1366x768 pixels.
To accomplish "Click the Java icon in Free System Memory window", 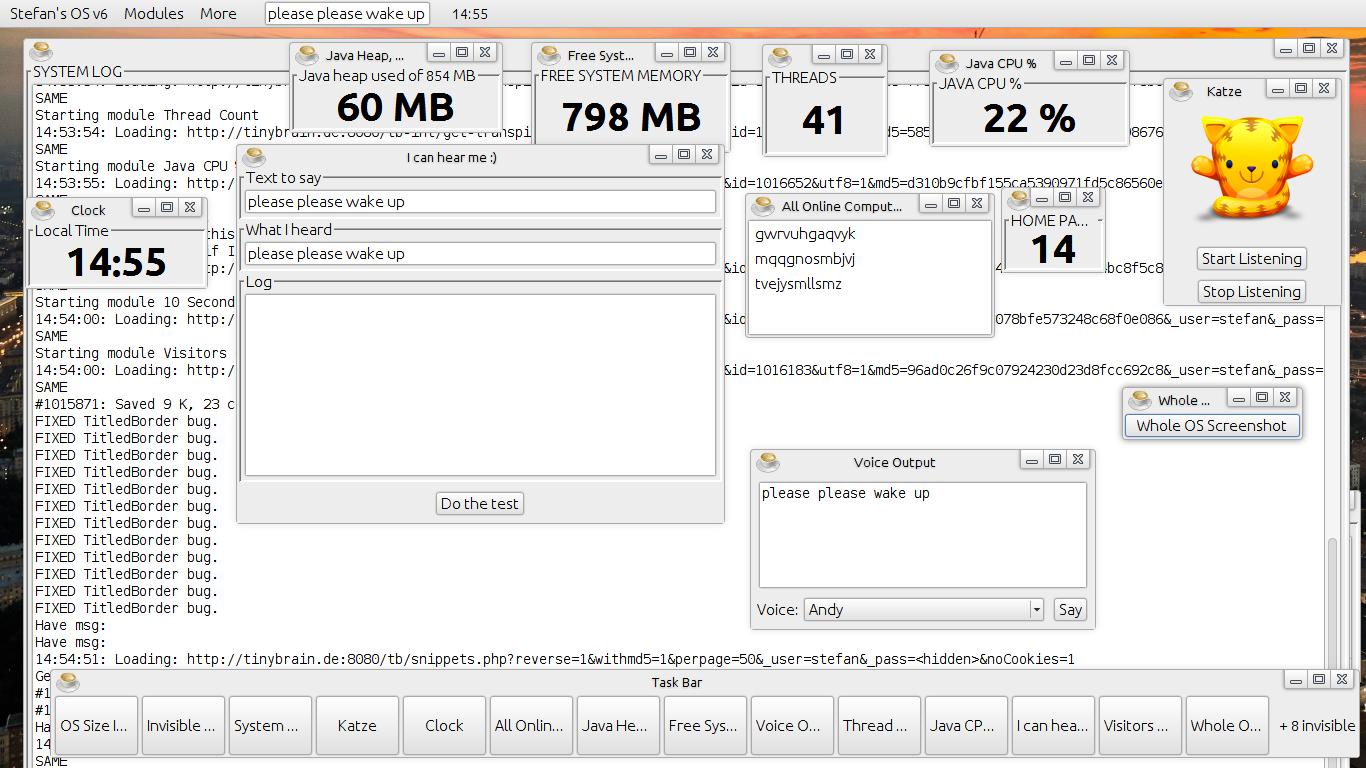I will click(548, 55).
